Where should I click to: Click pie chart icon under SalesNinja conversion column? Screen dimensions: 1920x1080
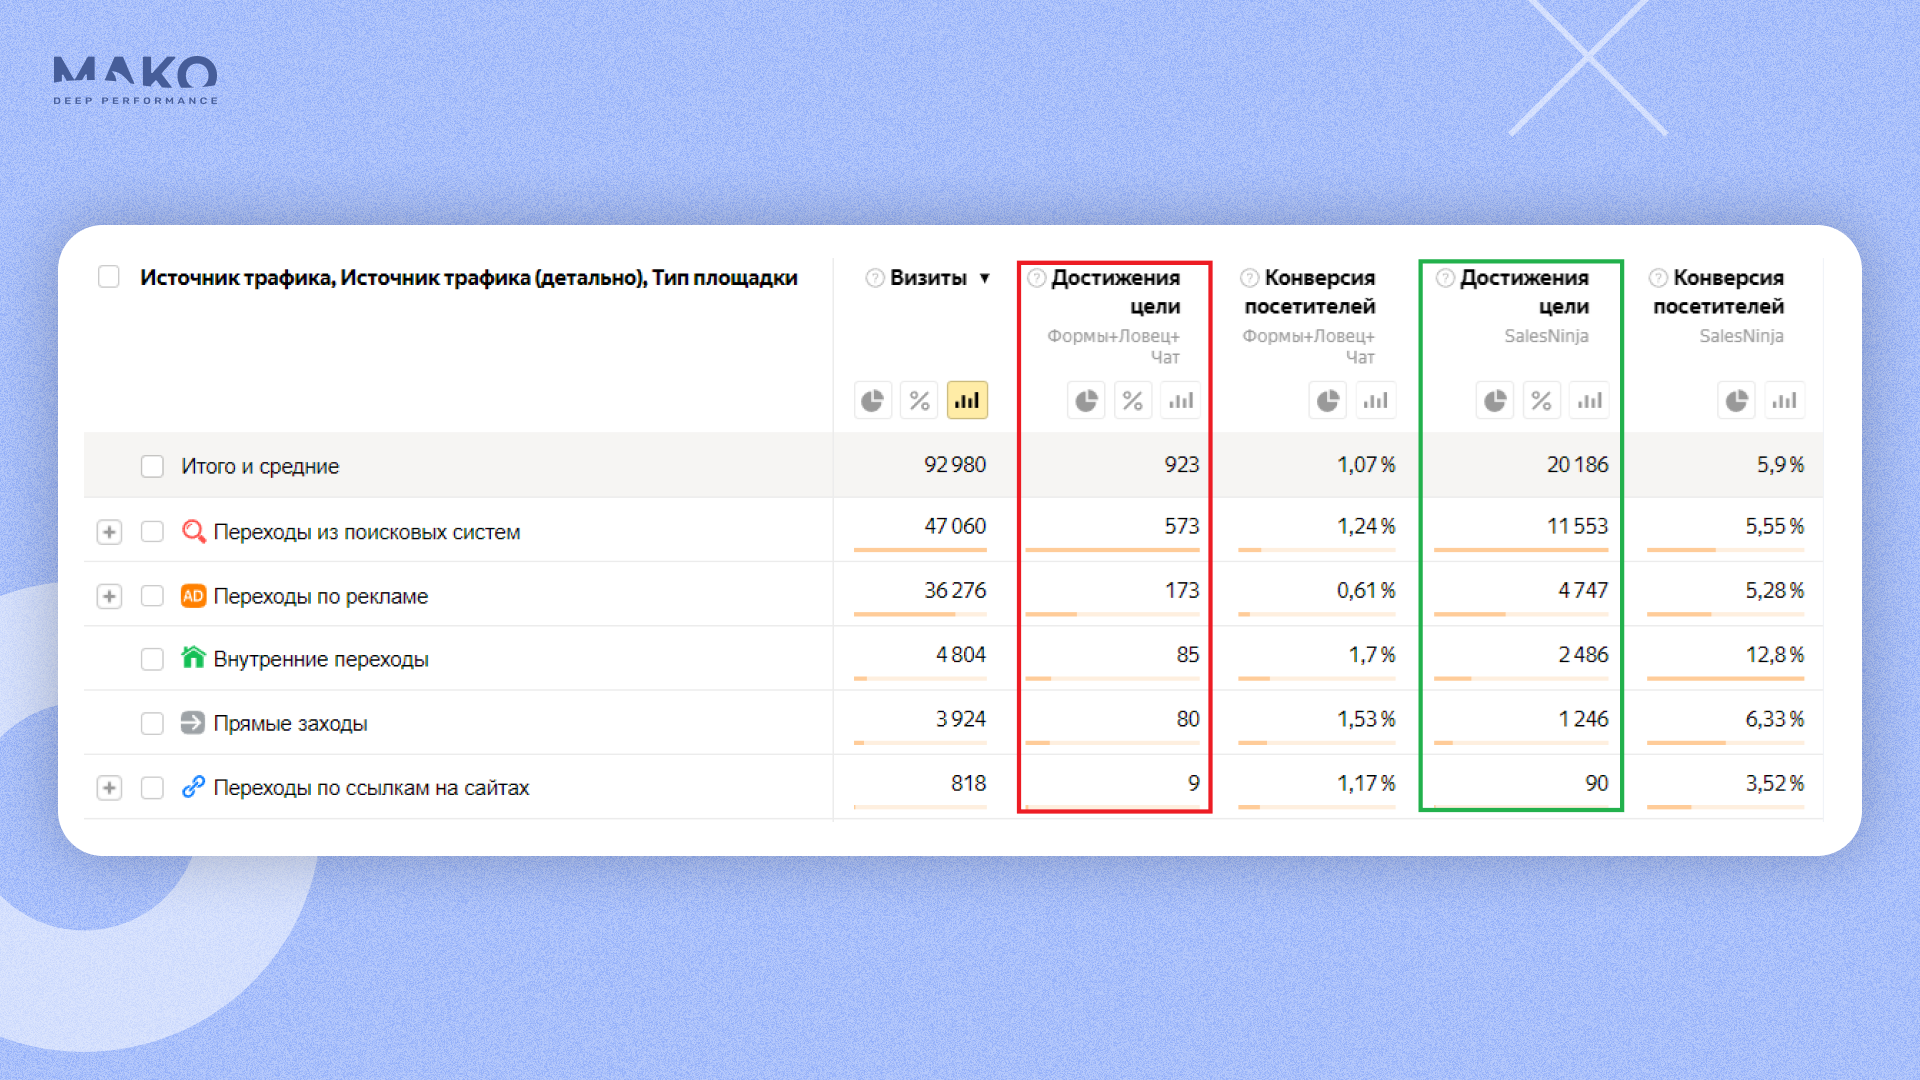click(x=1737, y=401)
